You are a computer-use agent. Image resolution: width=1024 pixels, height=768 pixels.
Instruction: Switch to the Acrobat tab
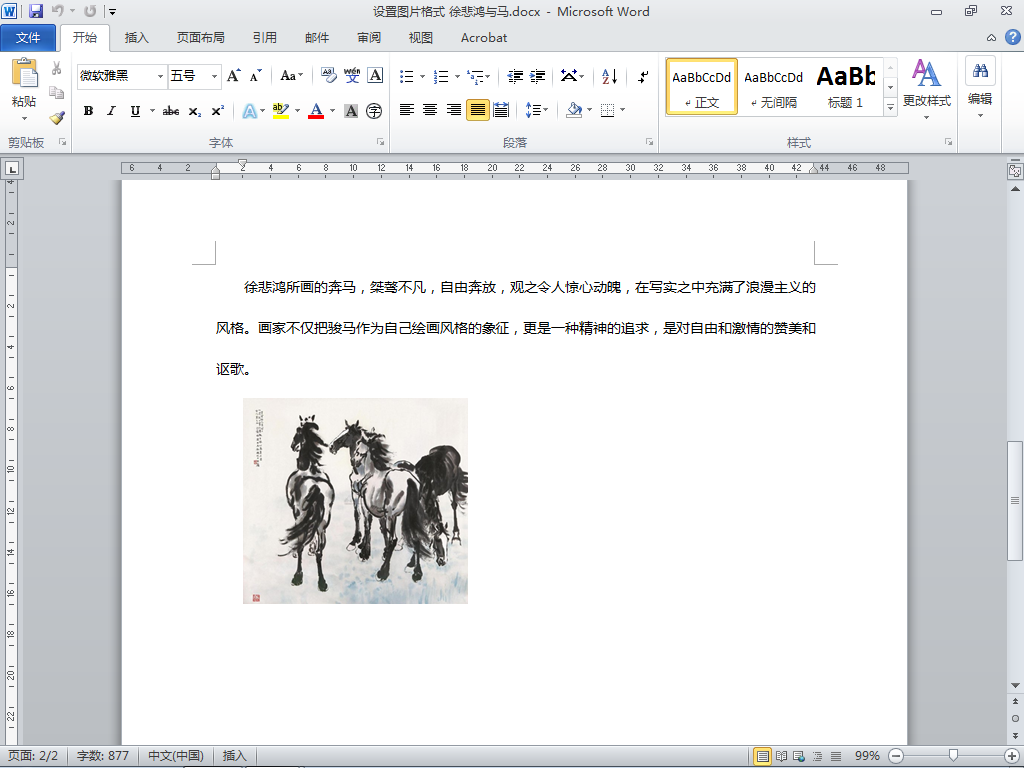pos(484,38)
